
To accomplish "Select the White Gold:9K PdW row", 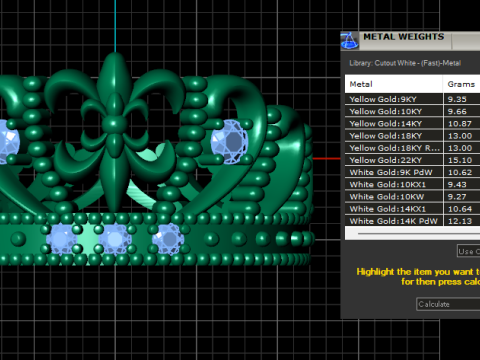I will coord(412,172).
